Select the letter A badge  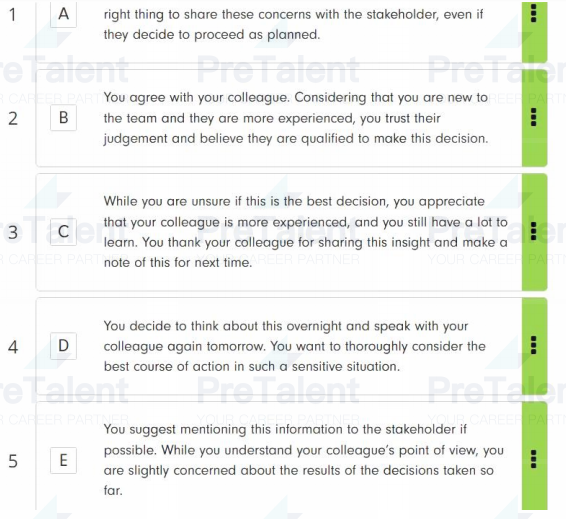64,14
